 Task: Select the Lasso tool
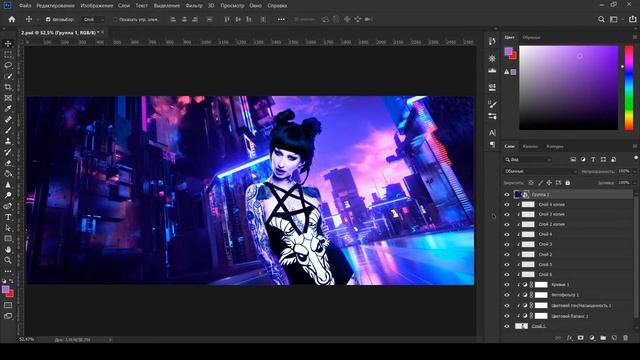(8, 65)
